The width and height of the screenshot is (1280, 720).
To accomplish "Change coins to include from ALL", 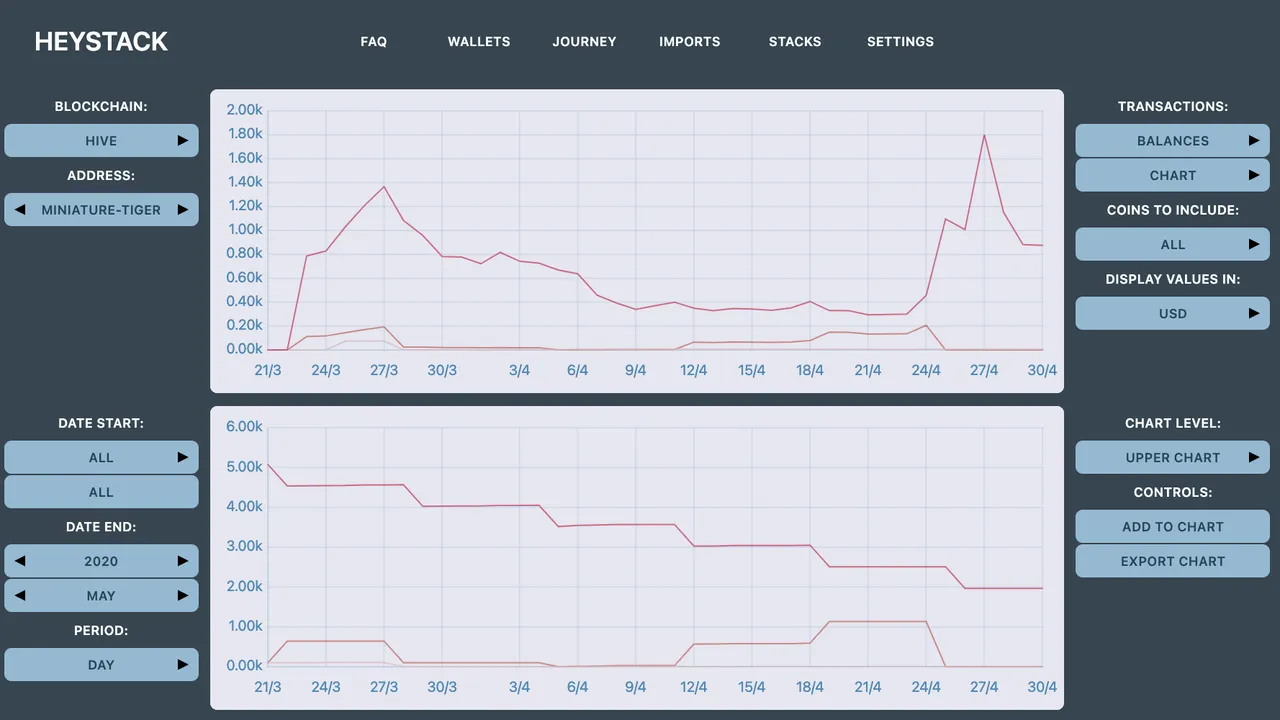I will [x=1172, y=244].
